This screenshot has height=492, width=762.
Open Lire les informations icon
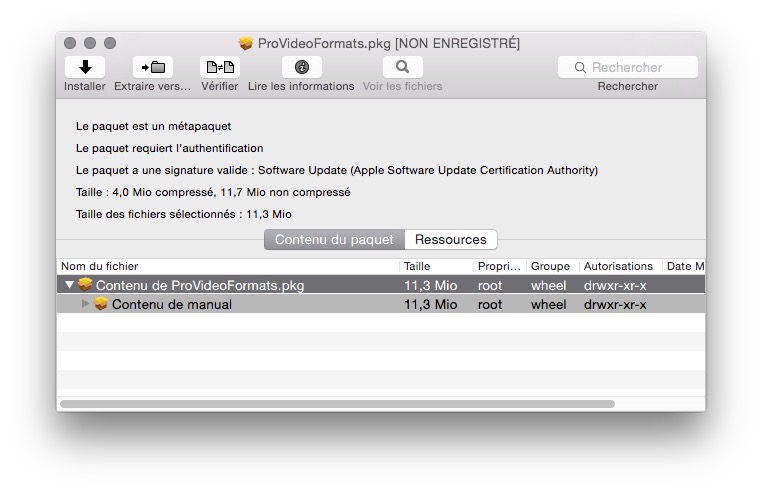(302, 67)
